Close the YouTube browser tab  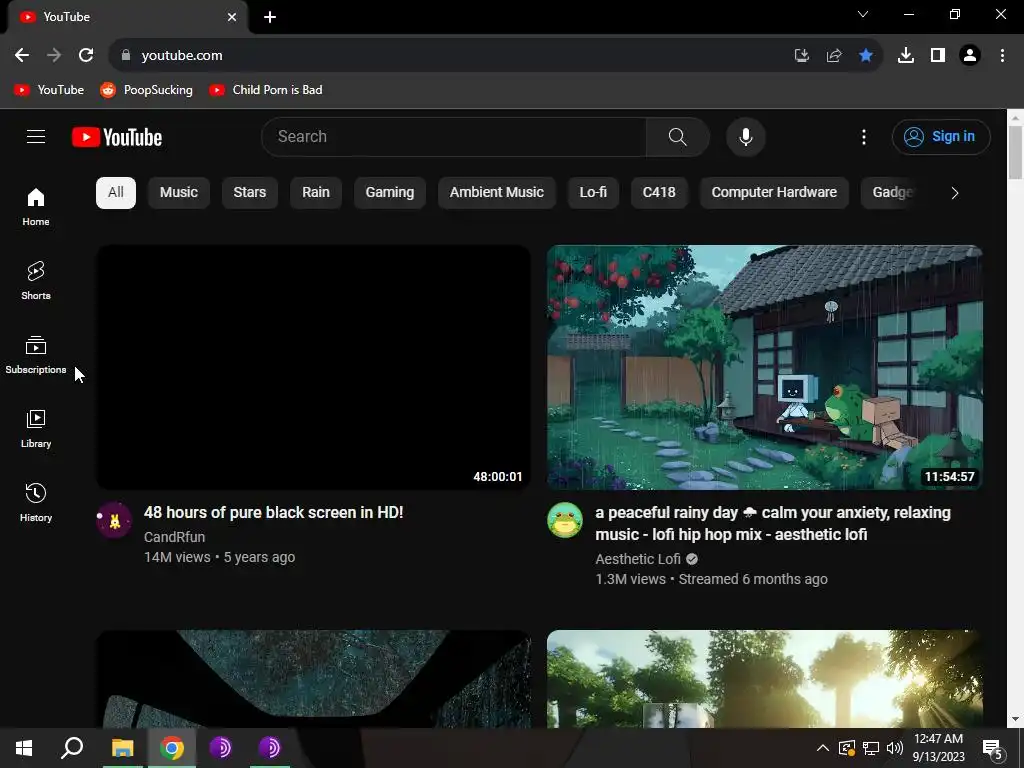click(x=232, y=17)
